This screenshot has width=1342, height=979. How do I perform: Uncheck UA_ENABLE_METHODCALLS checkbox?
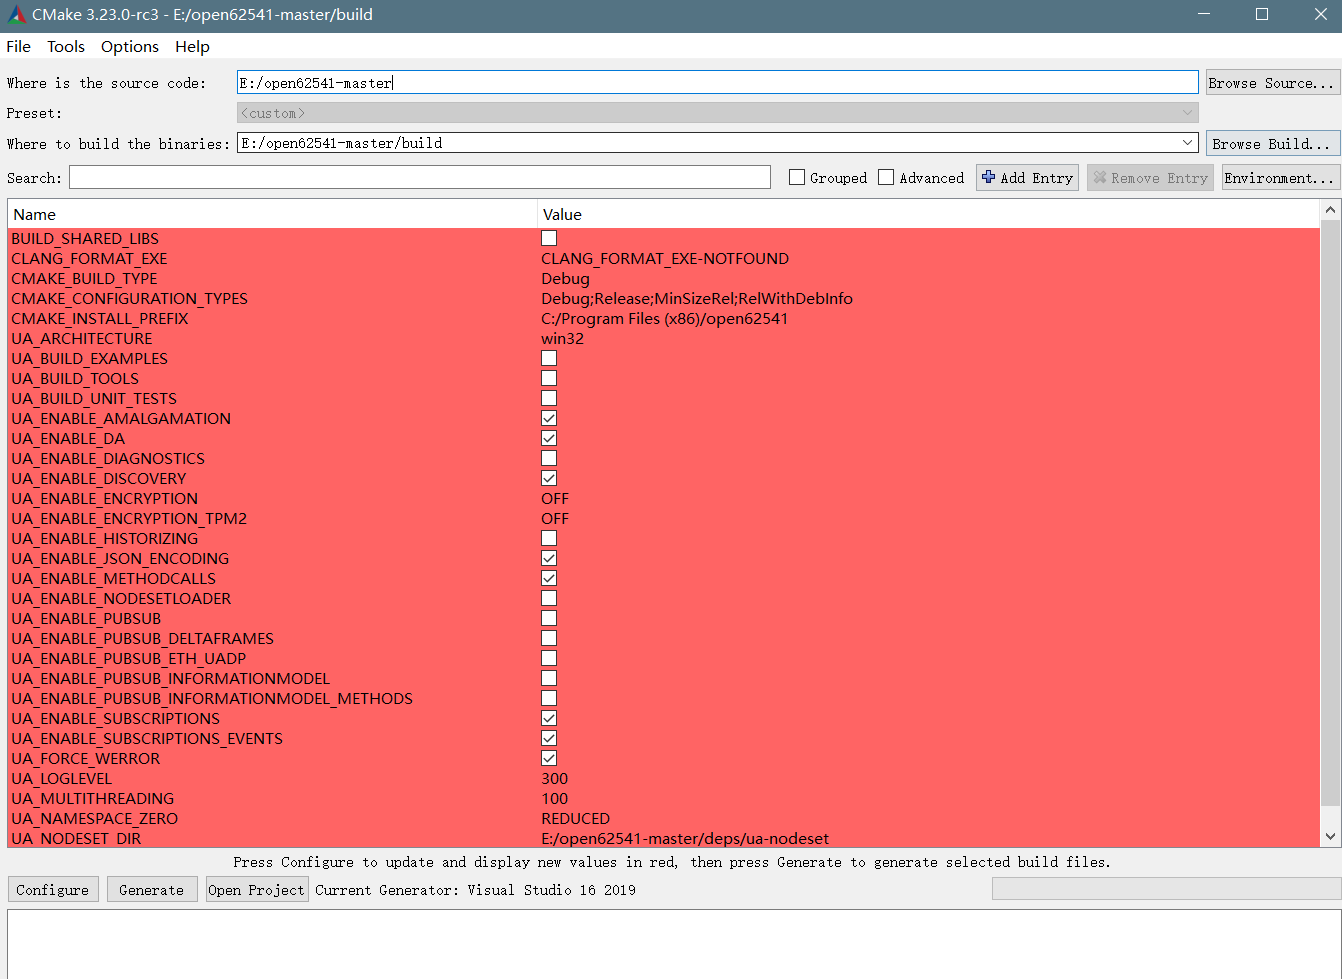pos(549,578)
